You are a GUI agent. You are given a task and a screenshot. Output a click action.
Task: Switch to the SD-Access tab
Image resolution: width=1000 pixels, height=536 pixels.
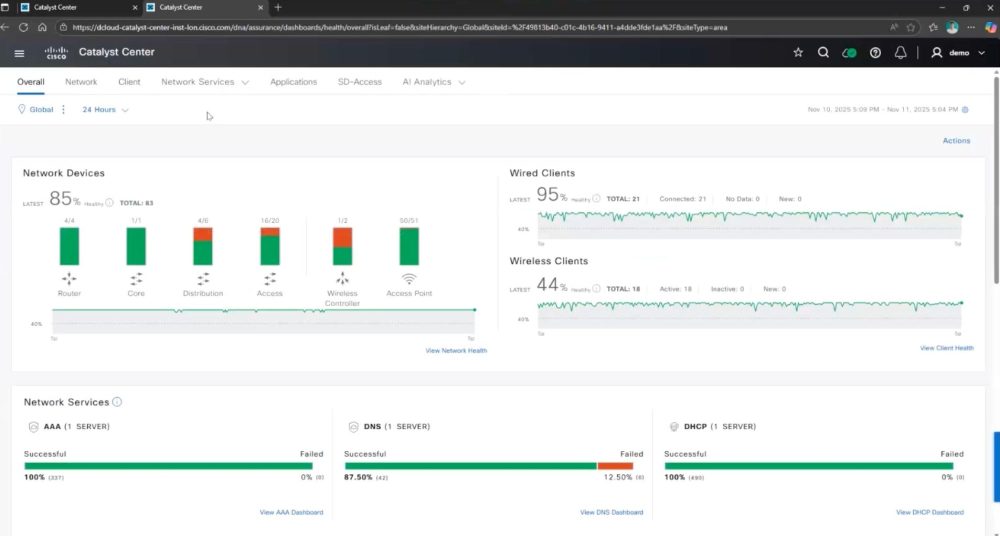pos(360,82)
